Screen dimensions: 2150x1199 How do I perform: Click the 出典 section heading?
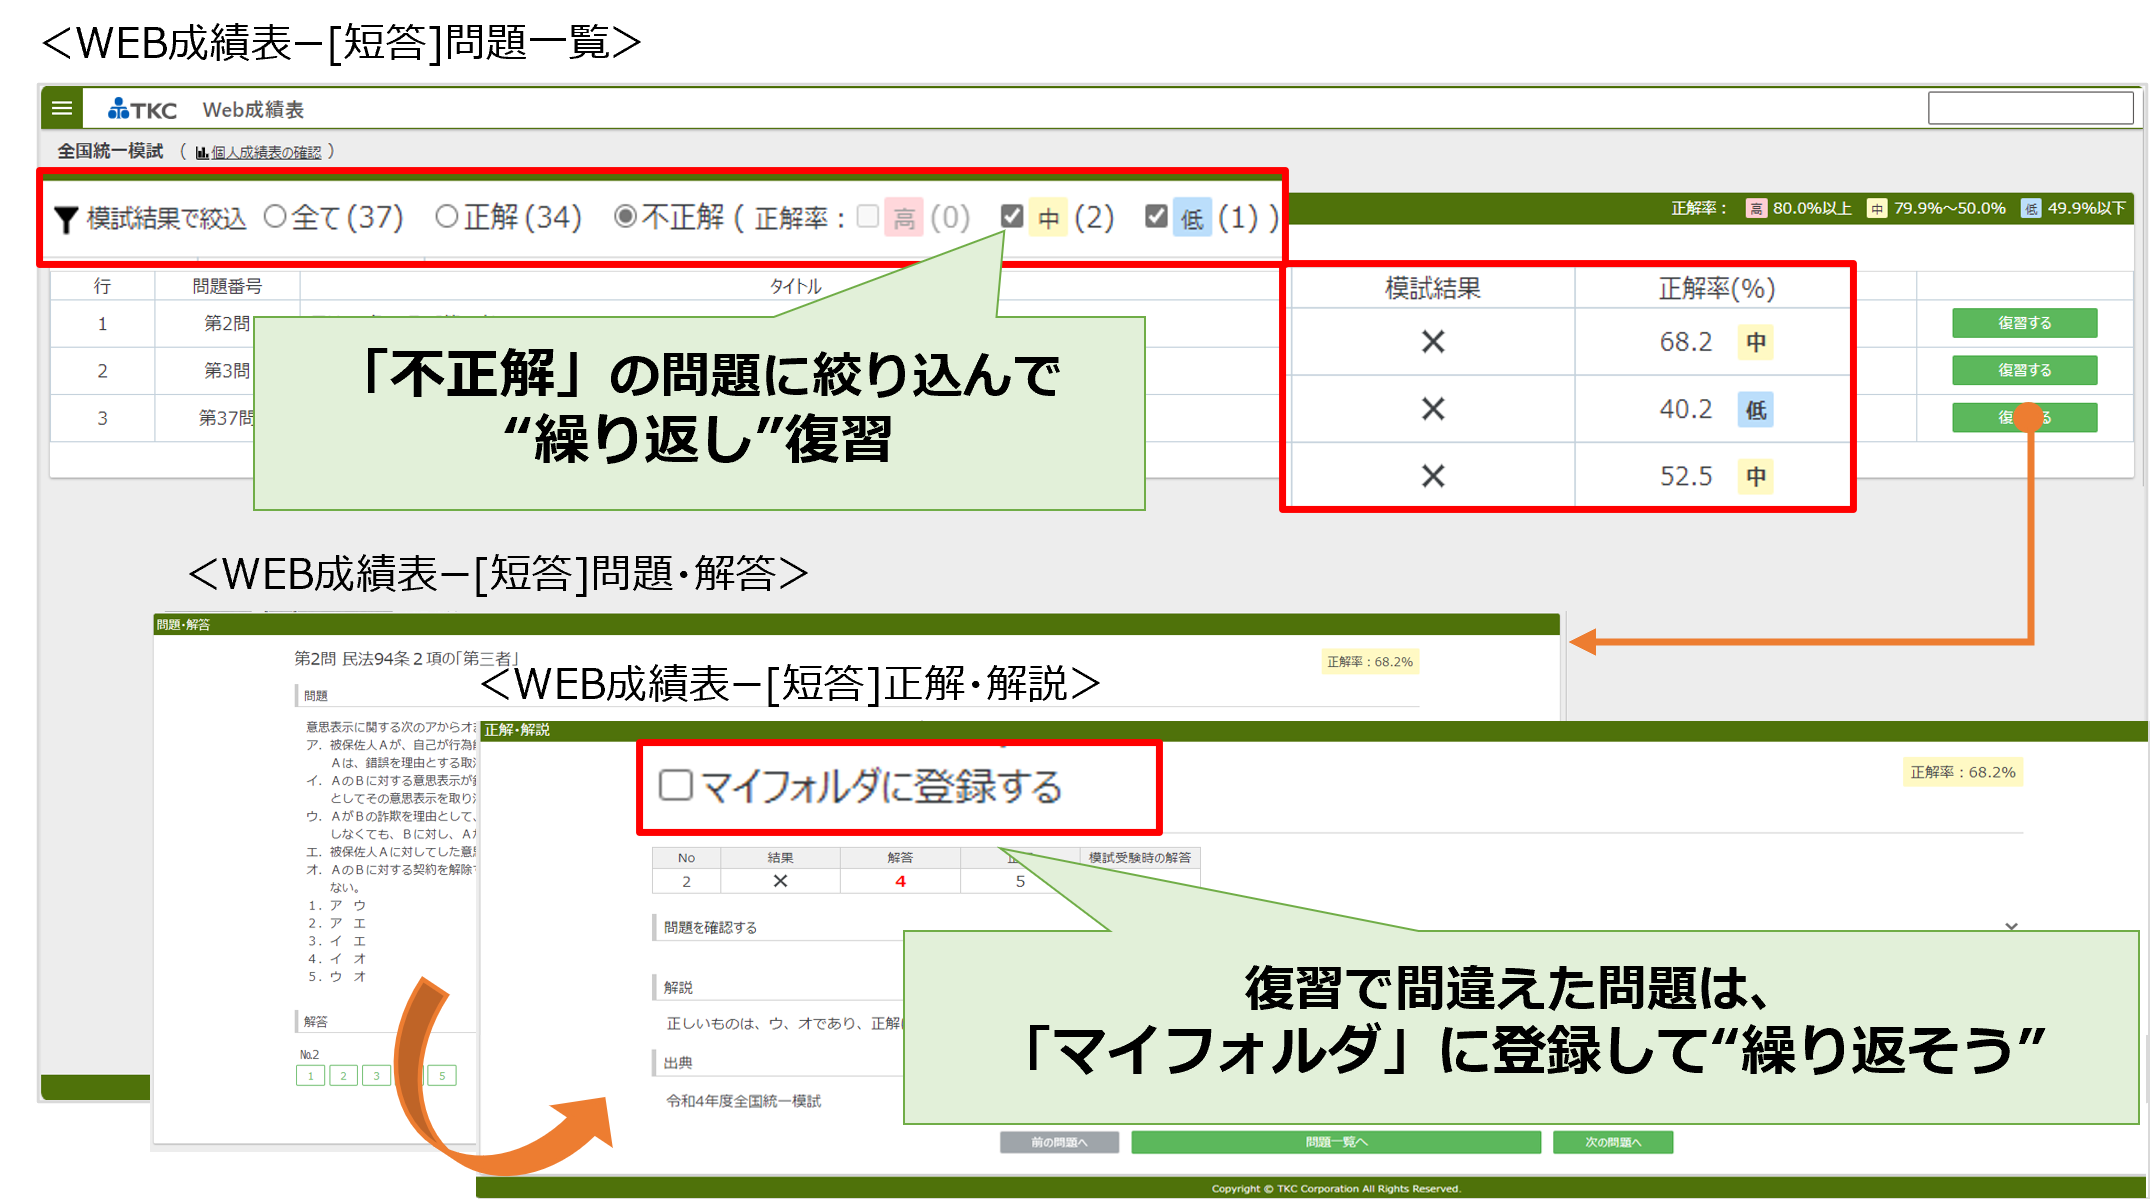pyautogui.click(x=678, y=1063)
